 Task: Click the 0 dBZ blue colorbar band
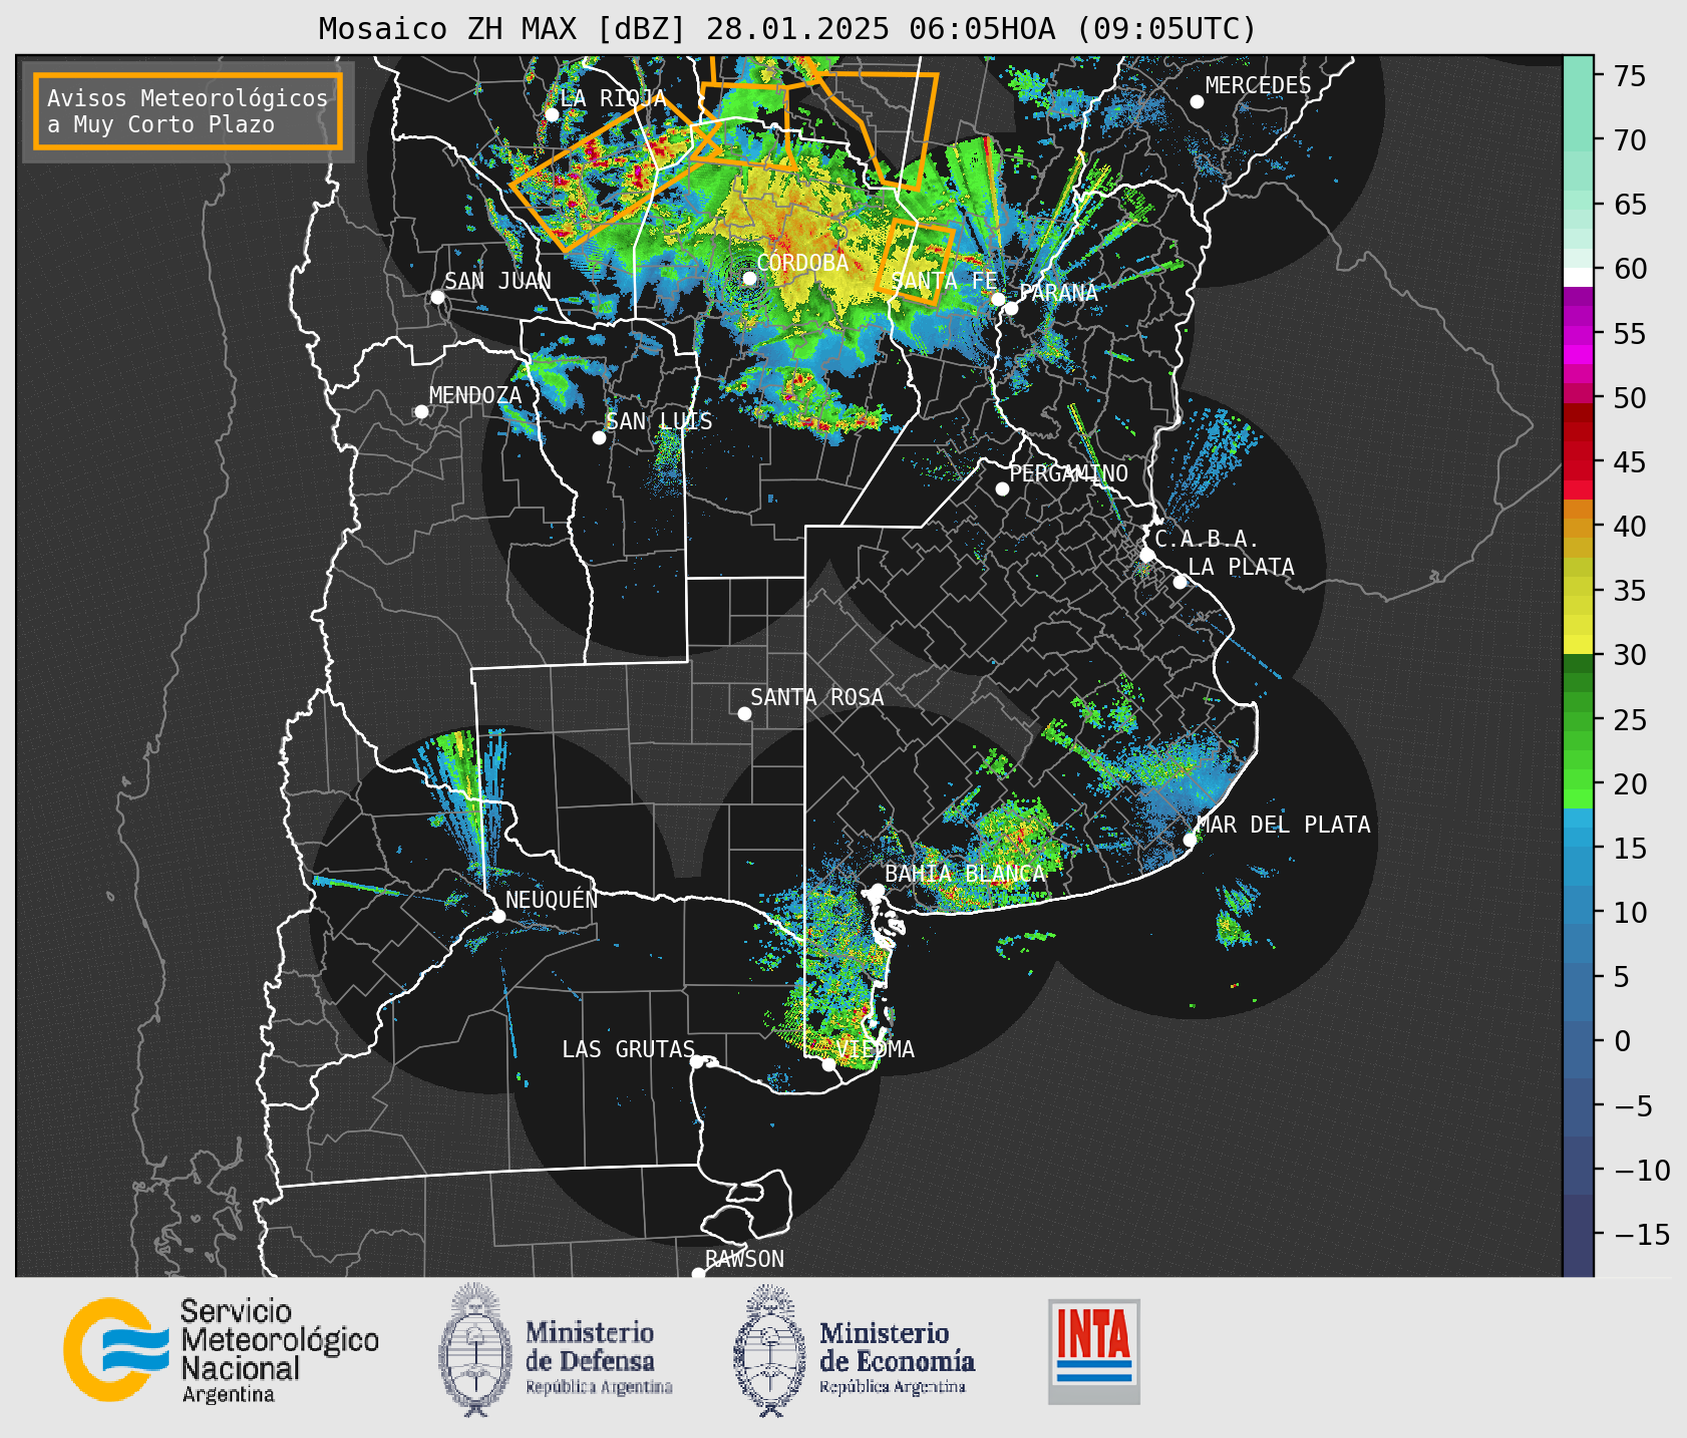1577,1041
